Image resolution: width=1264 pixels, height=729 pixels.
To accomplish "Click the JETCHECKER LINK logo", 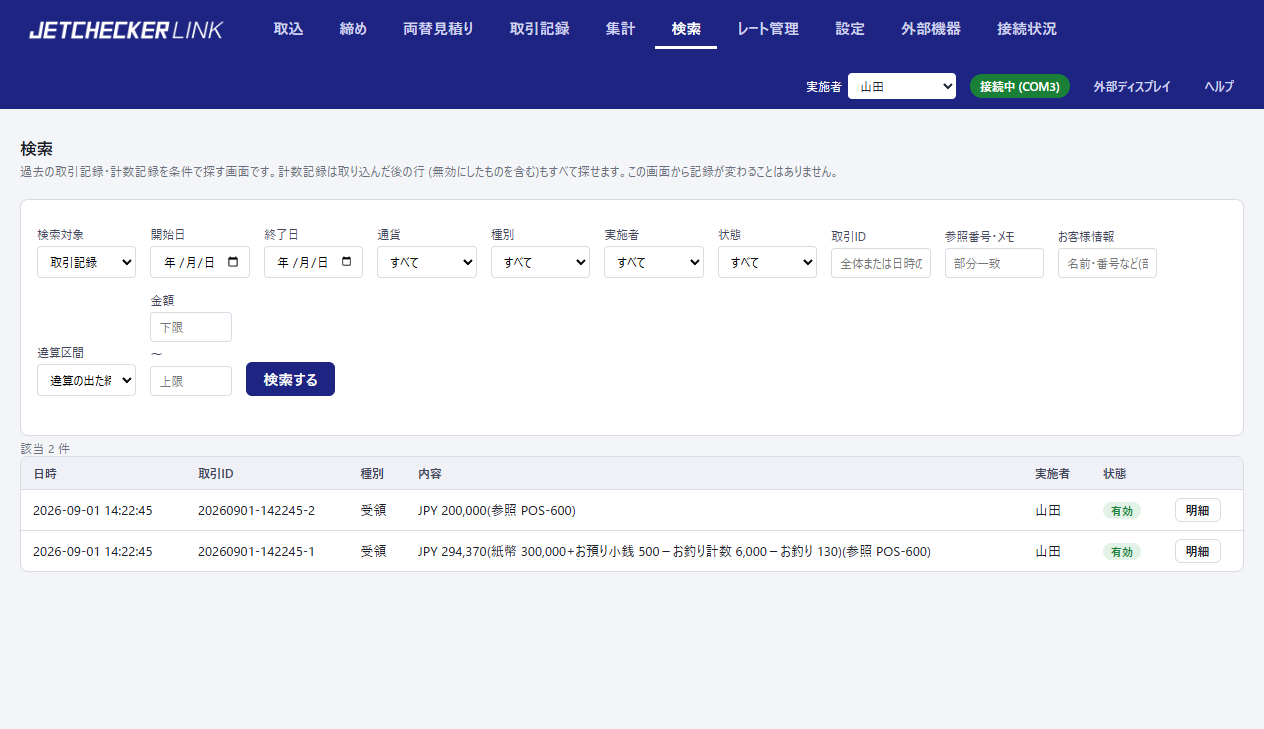I will (x=126, y=30).
